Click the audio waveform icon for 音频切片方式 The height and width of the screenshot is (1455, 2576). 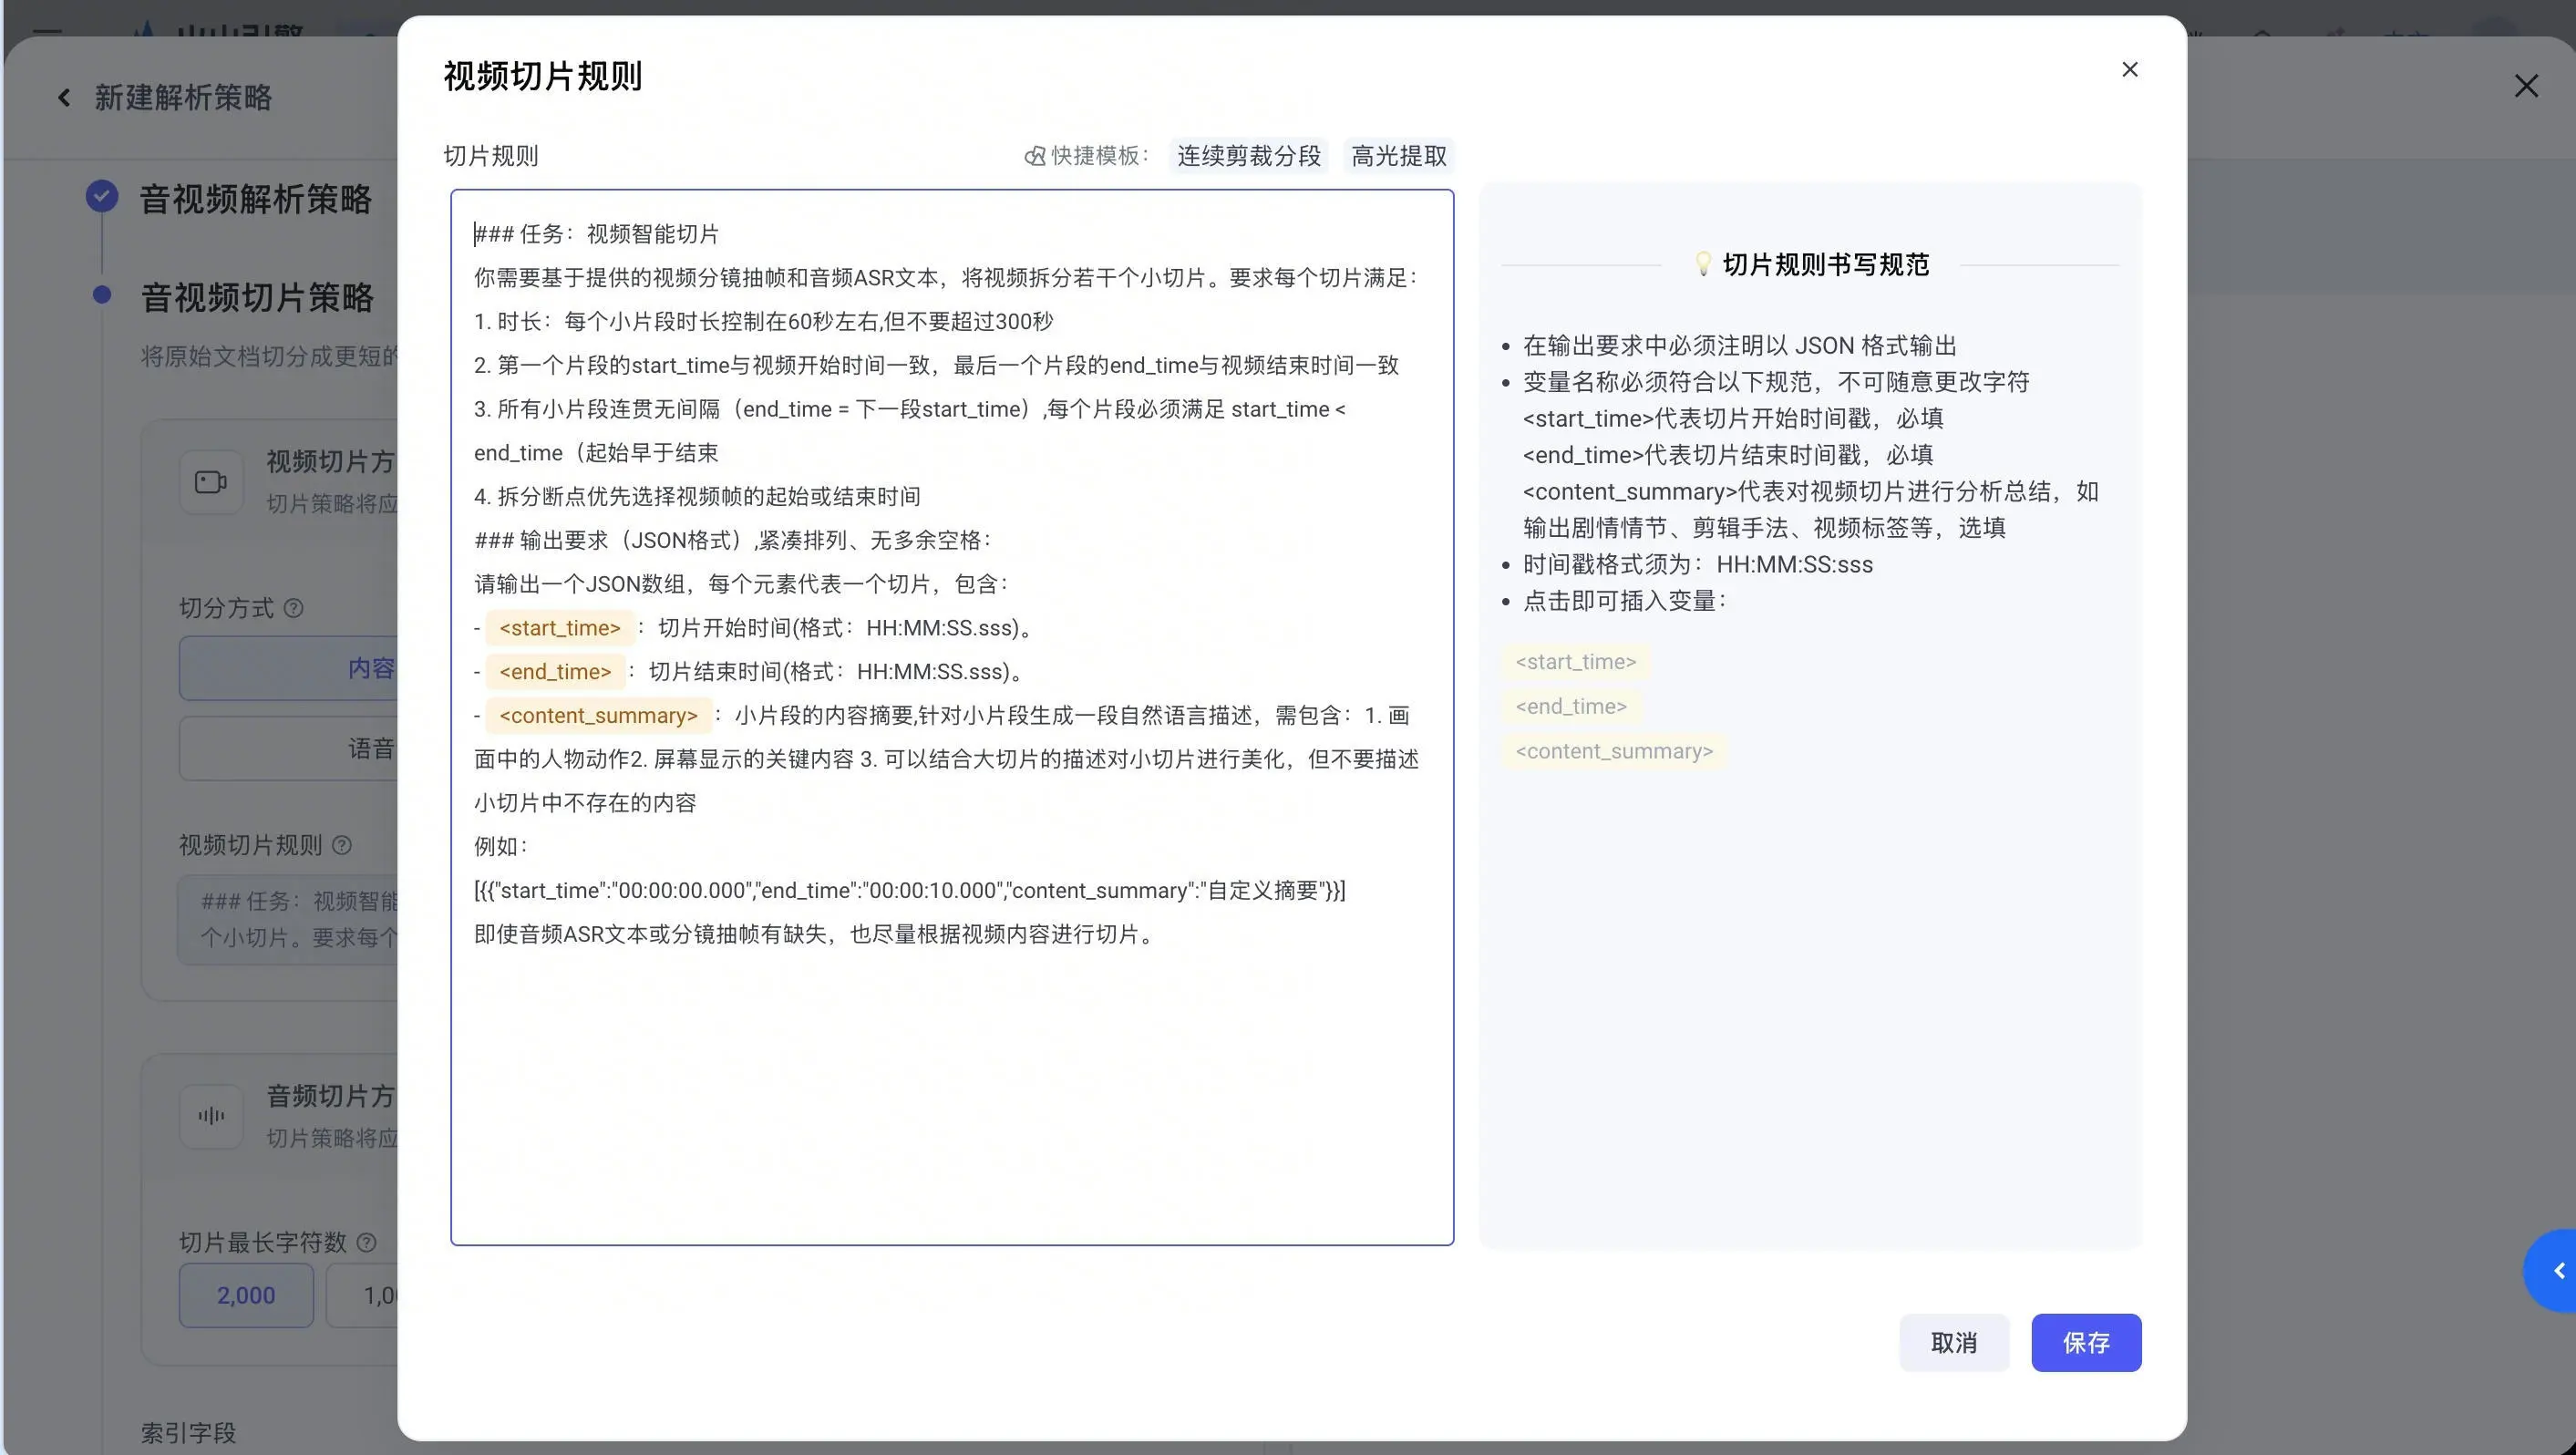click(211, 1116)
